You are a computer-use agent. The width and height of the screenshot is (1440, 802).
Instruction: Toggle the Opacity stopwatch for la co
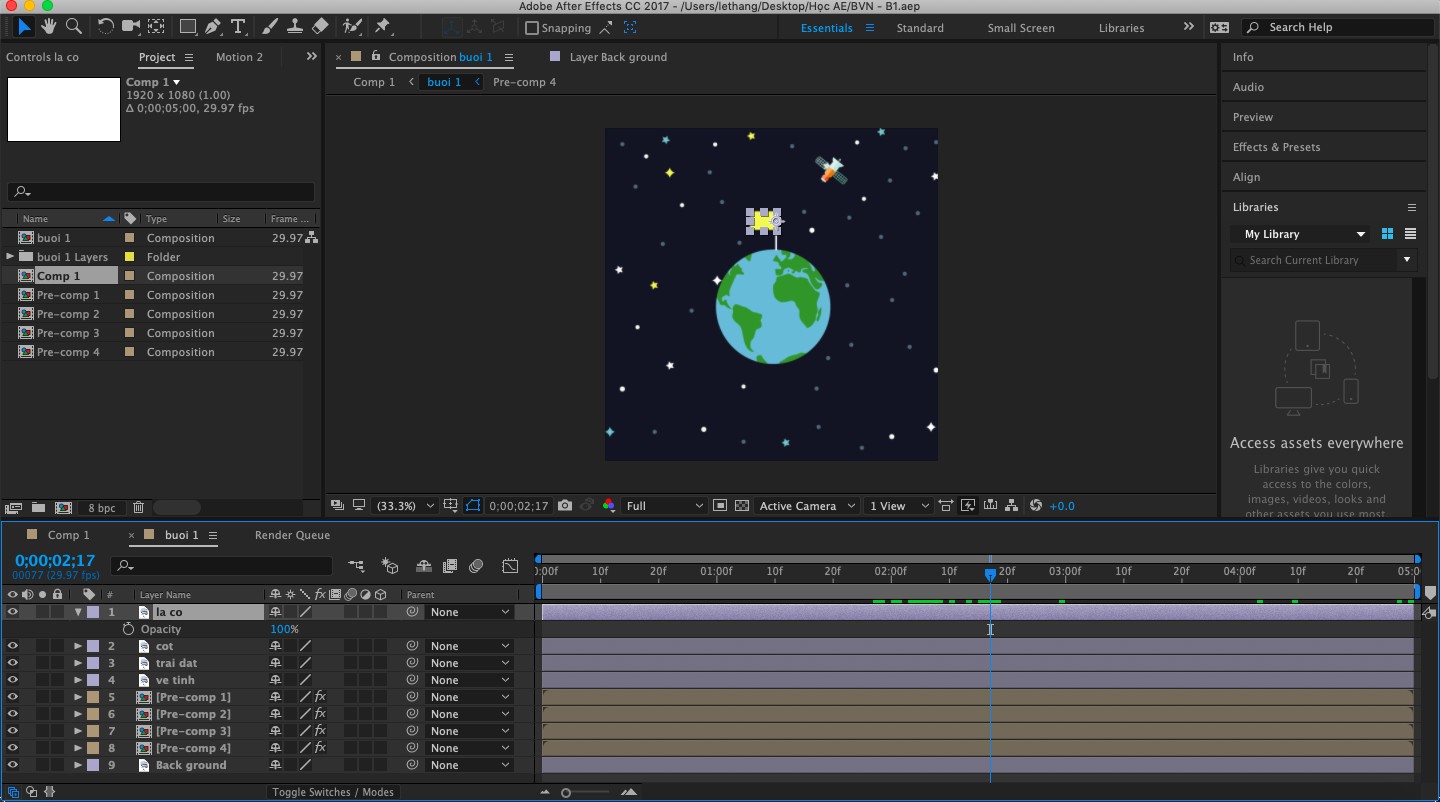pos(128,629)
